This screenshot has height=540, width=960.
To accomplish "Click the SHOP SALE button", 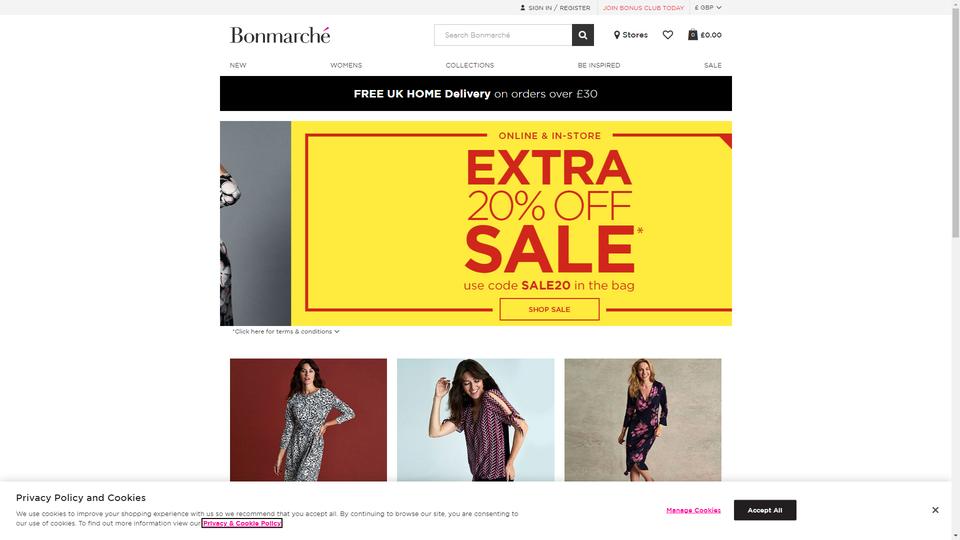I will pyautogui.click(x=549, y=309).
